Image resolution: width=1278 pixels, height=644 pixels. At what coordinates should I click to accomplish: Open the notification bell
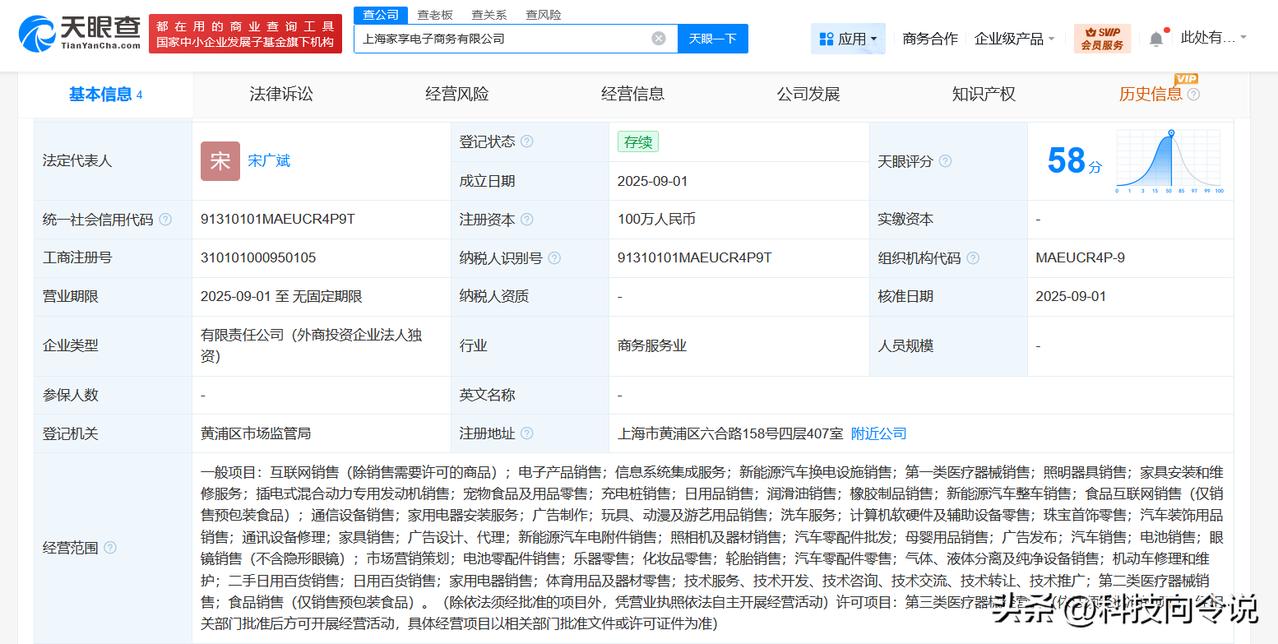point(1156,39)
